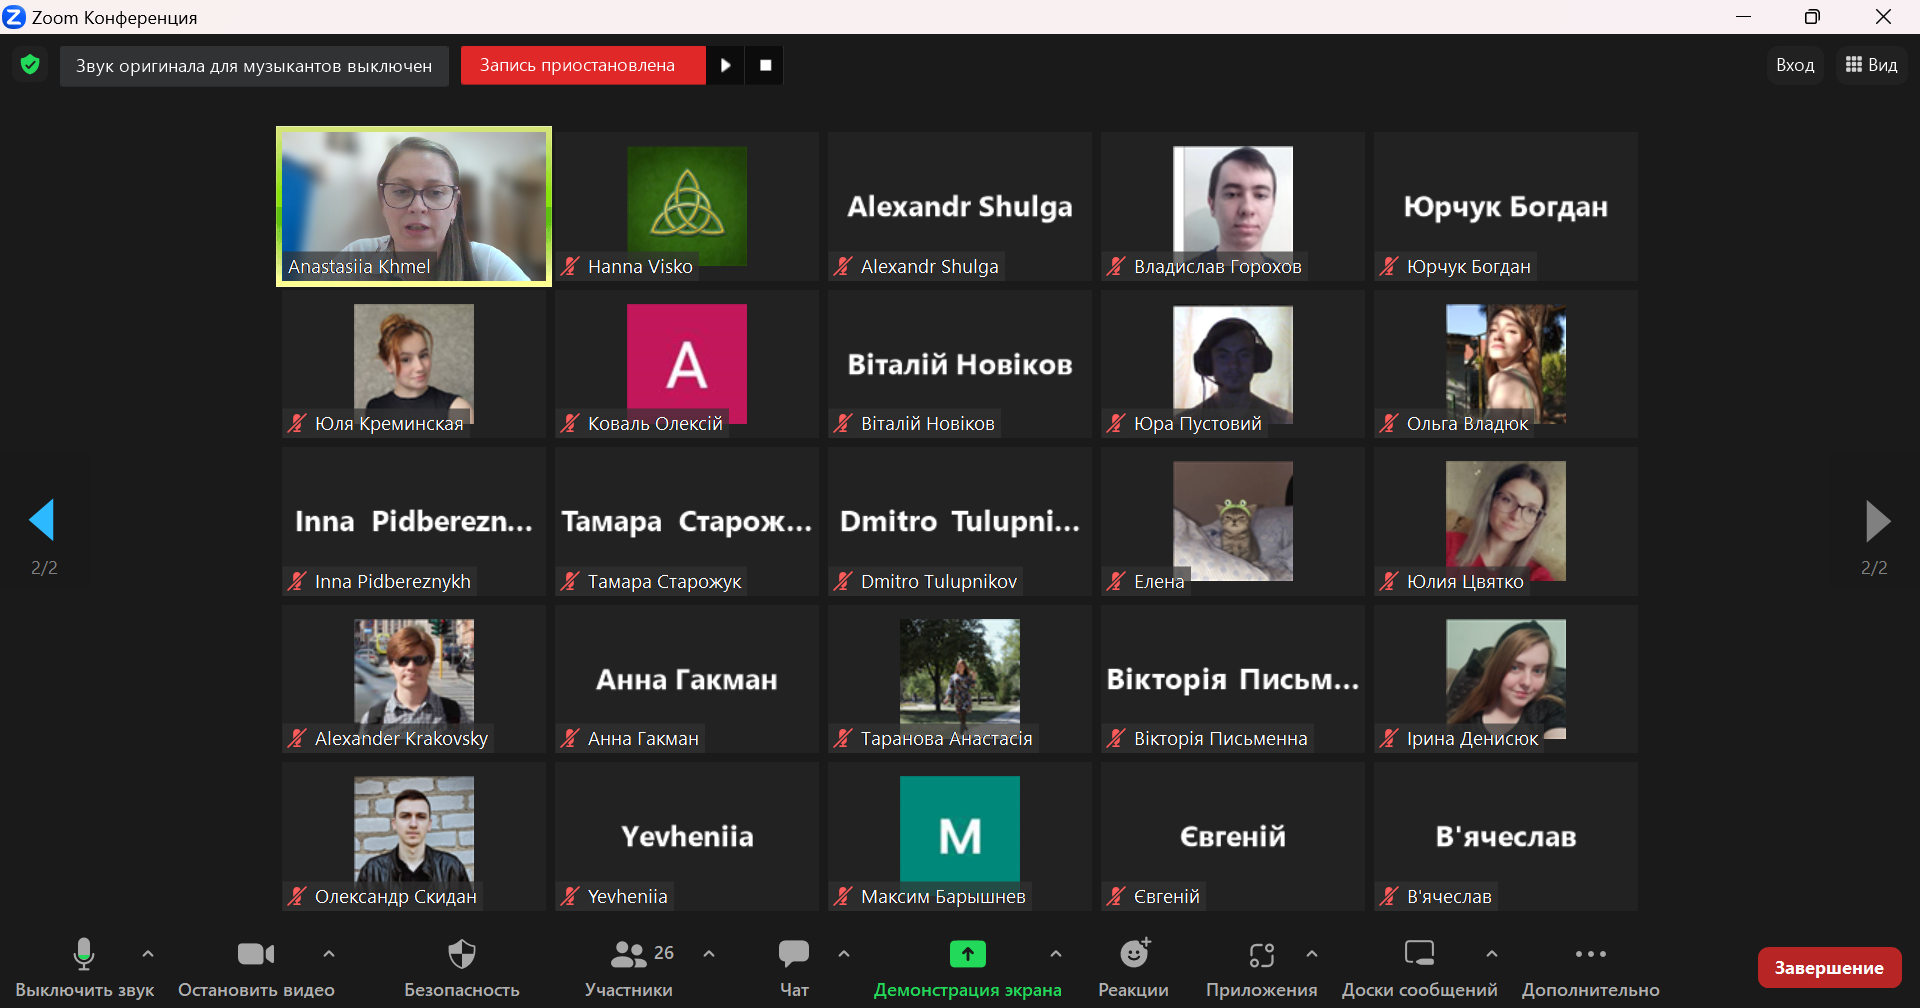Go to next participants page with right arrow

[1877, 520]
